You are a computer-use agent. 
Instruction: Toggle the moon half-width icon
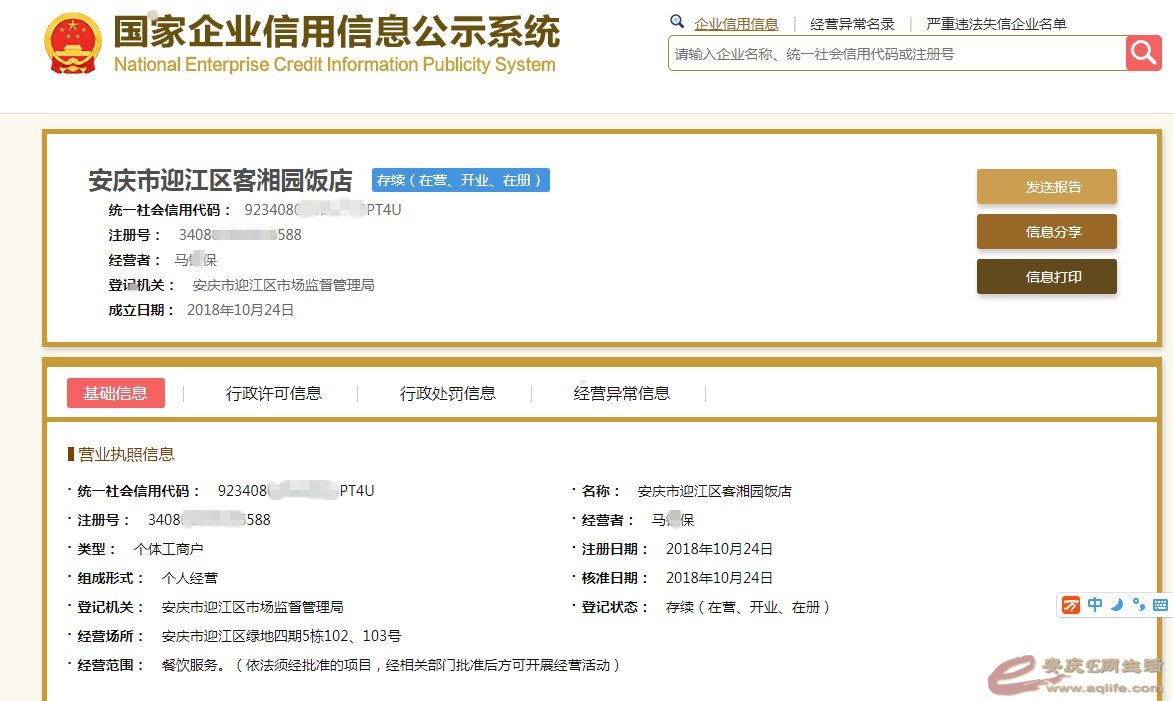click(1117, 605)
